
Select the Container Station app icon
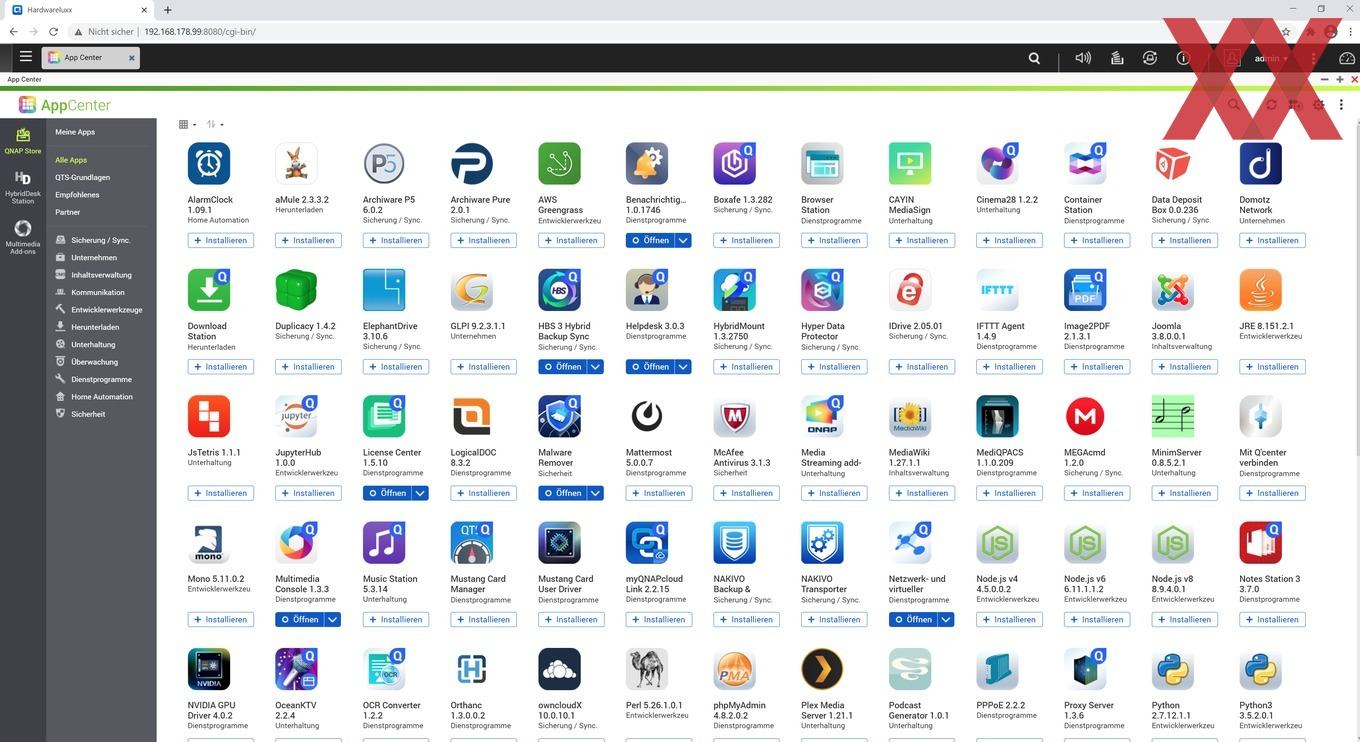[1085, 163]
